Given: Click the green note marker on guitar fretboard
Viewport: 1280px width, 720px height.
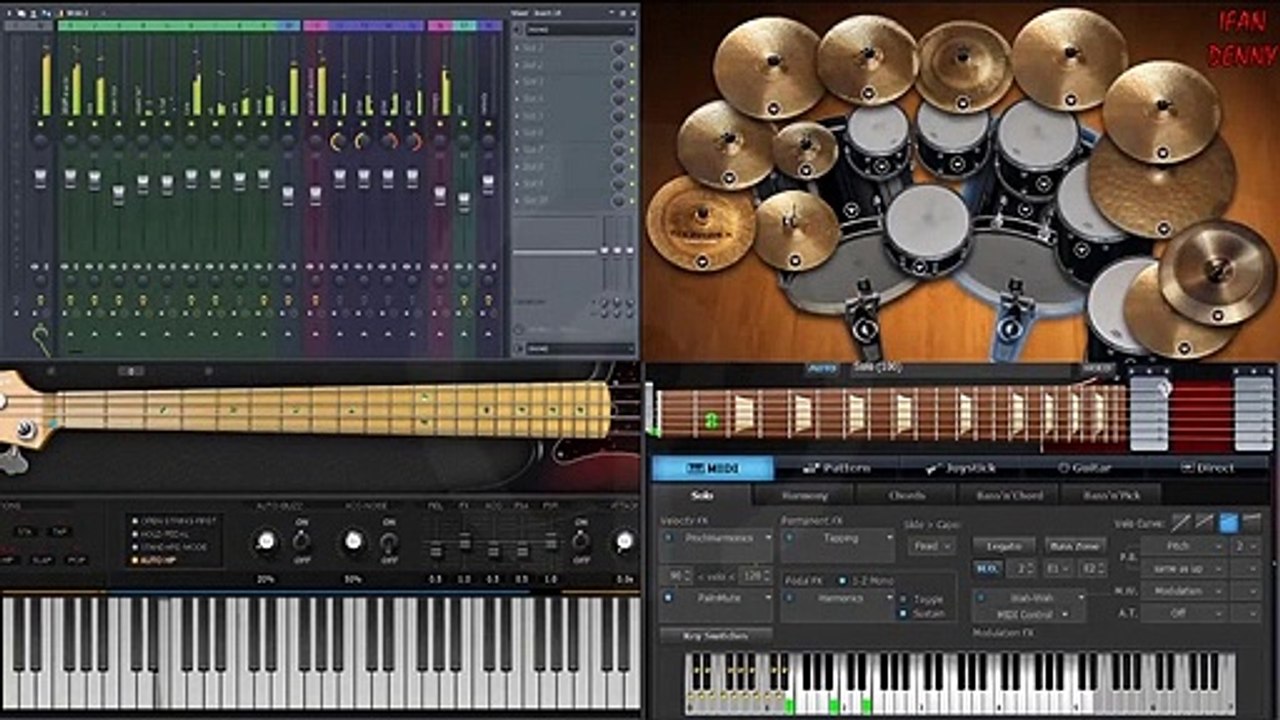Looking at the screenshot, I should [712, 422].
